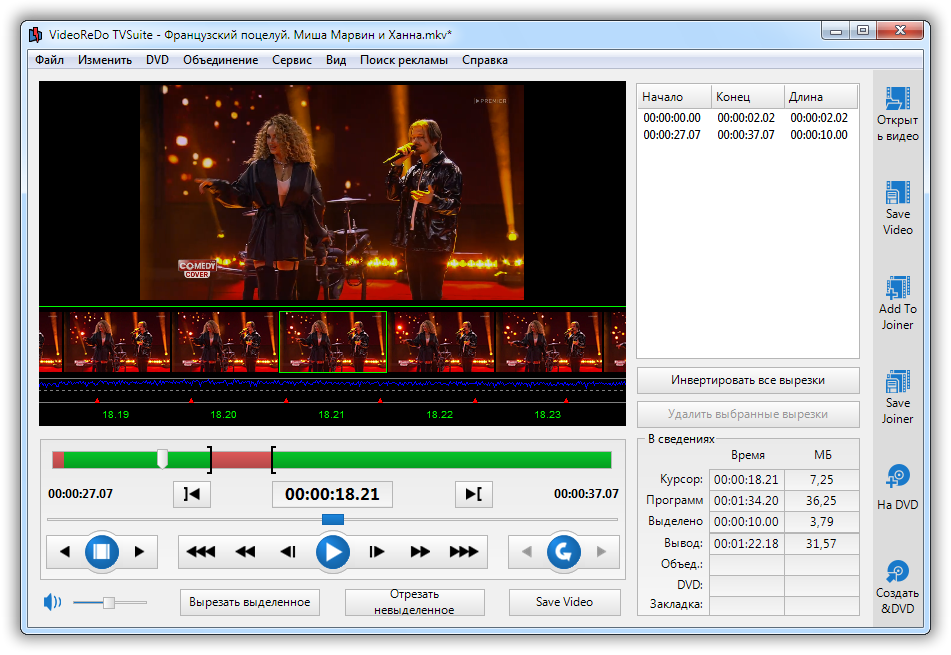
Task: Jump to selection end marker button
Action: tap(473, 494)
